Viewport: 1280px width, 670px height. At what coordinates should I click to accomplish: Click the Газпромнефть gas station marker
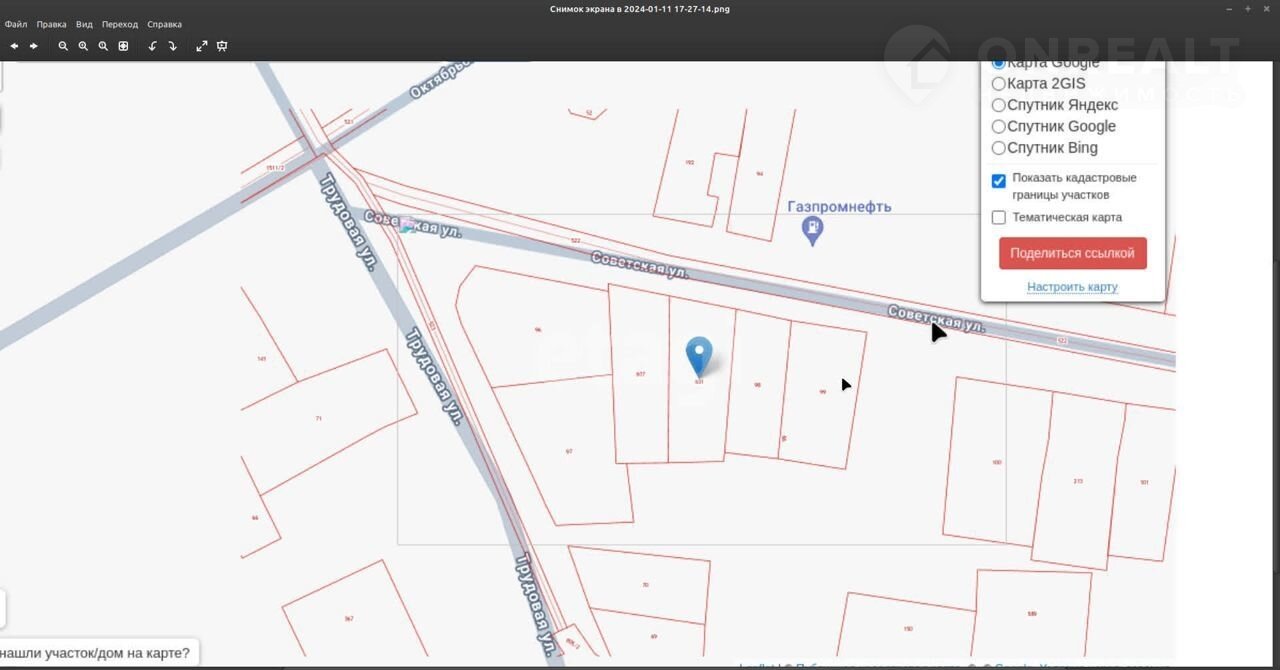tap(814, 231)
